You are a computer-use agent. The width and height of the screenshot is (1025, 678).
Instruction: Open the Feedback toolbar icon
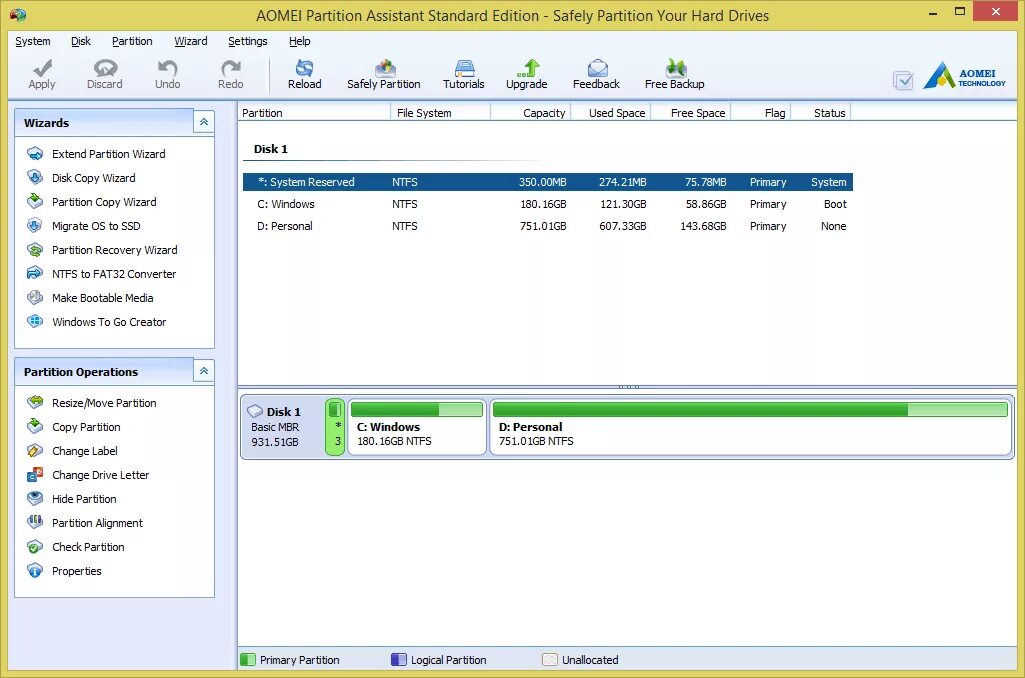[x=597, y=67]
